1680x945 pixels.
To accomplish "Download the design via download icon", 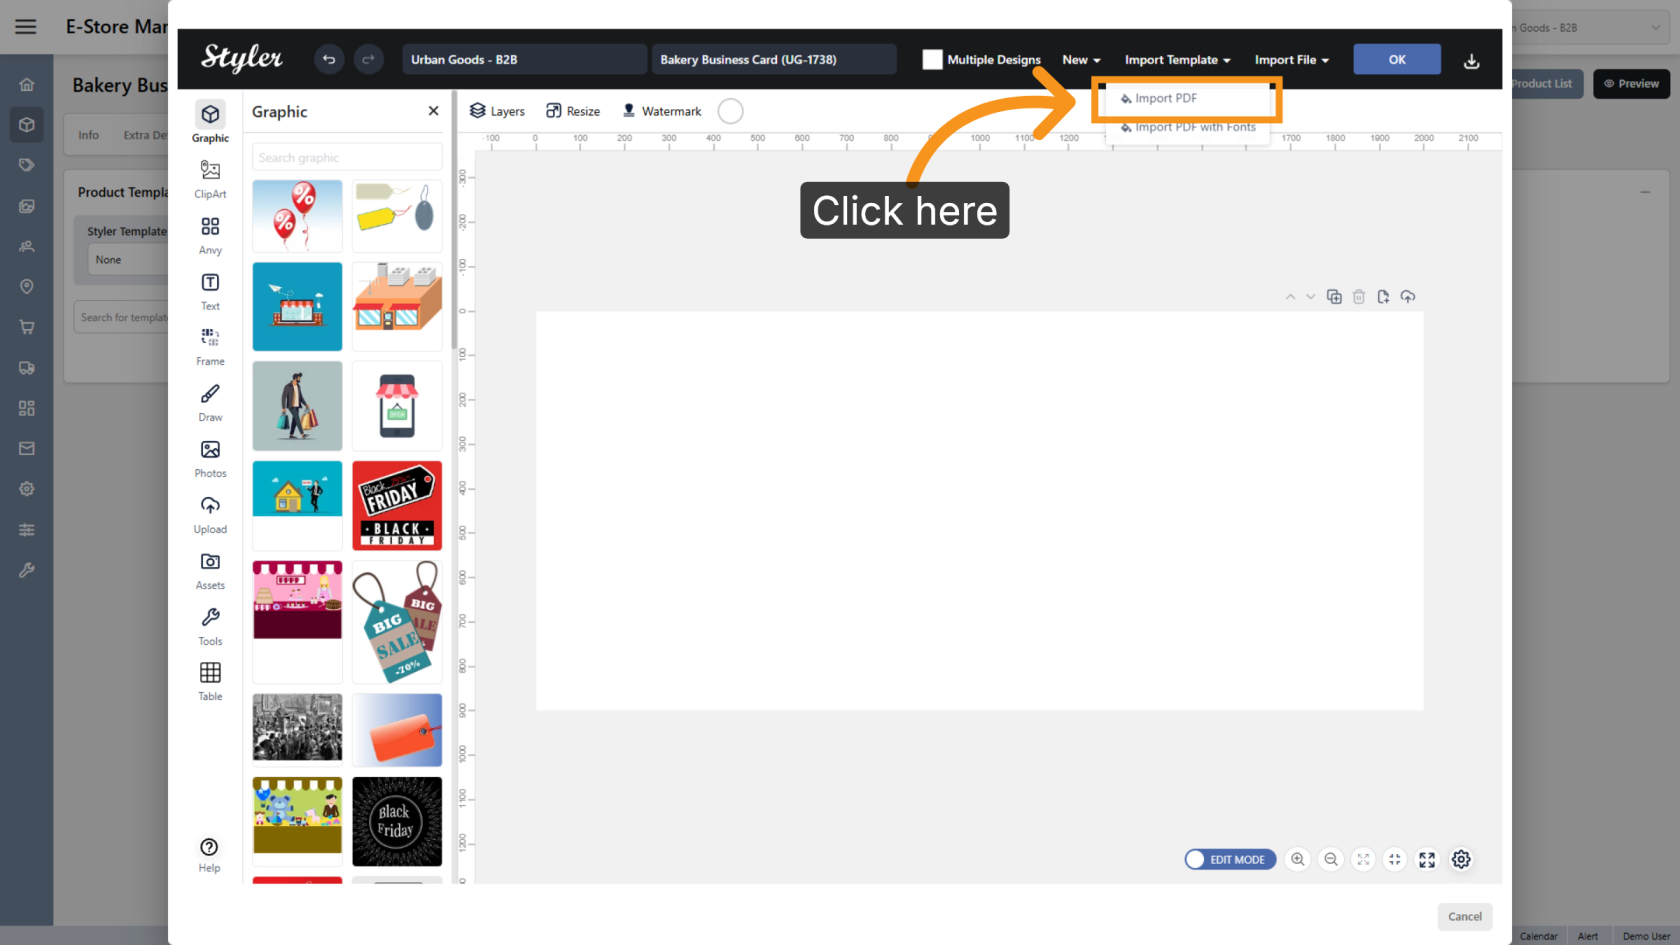I will point(1471,61).
